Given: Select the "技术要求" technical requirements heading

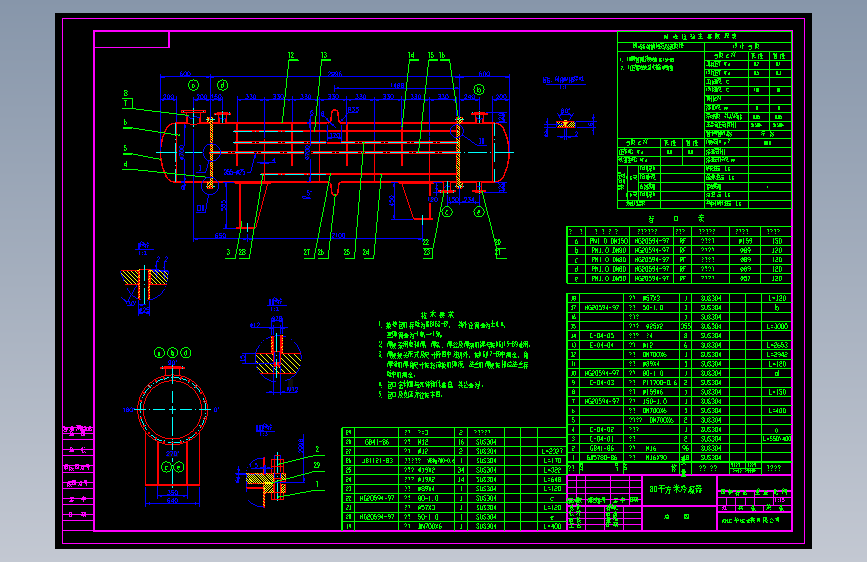Looking at the screenshot, I should [x=437, y=314].
